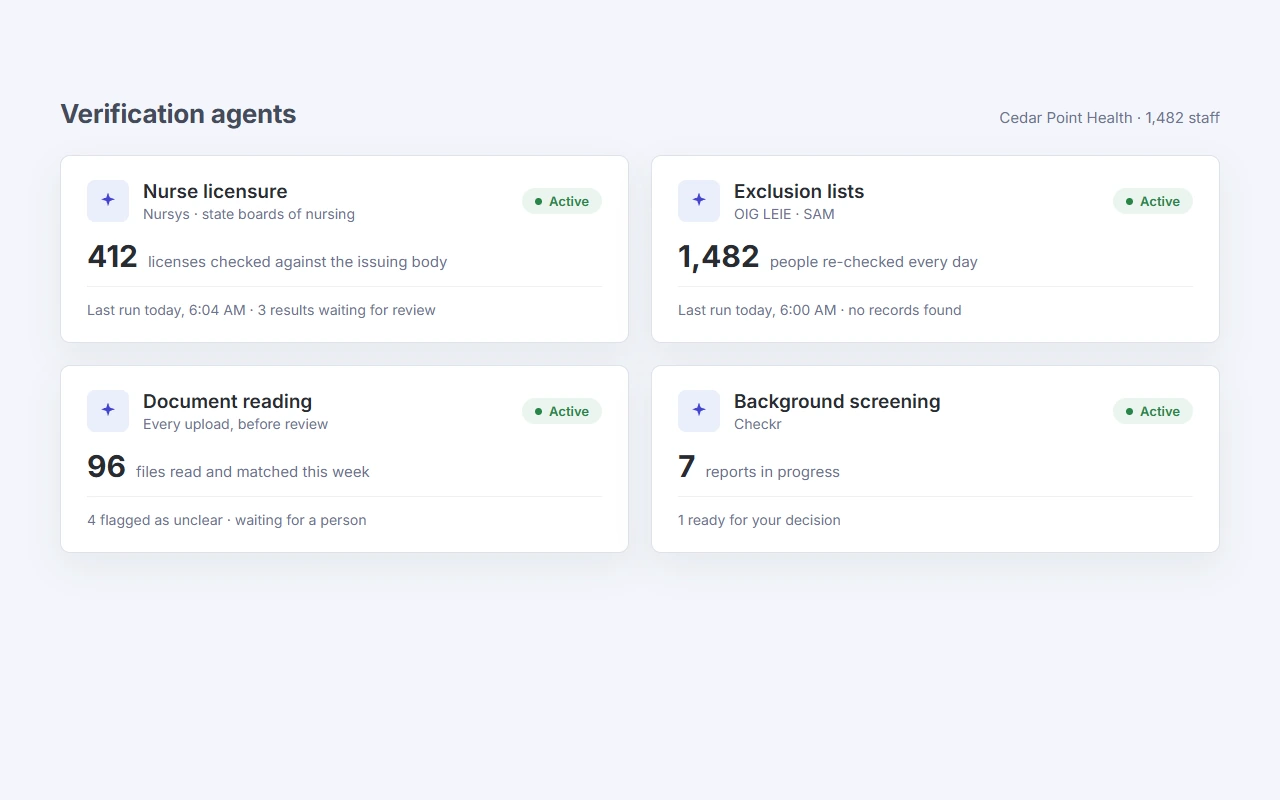Click 'Nursys · state boards of nursing' subtitle

(x=249, y=214)
